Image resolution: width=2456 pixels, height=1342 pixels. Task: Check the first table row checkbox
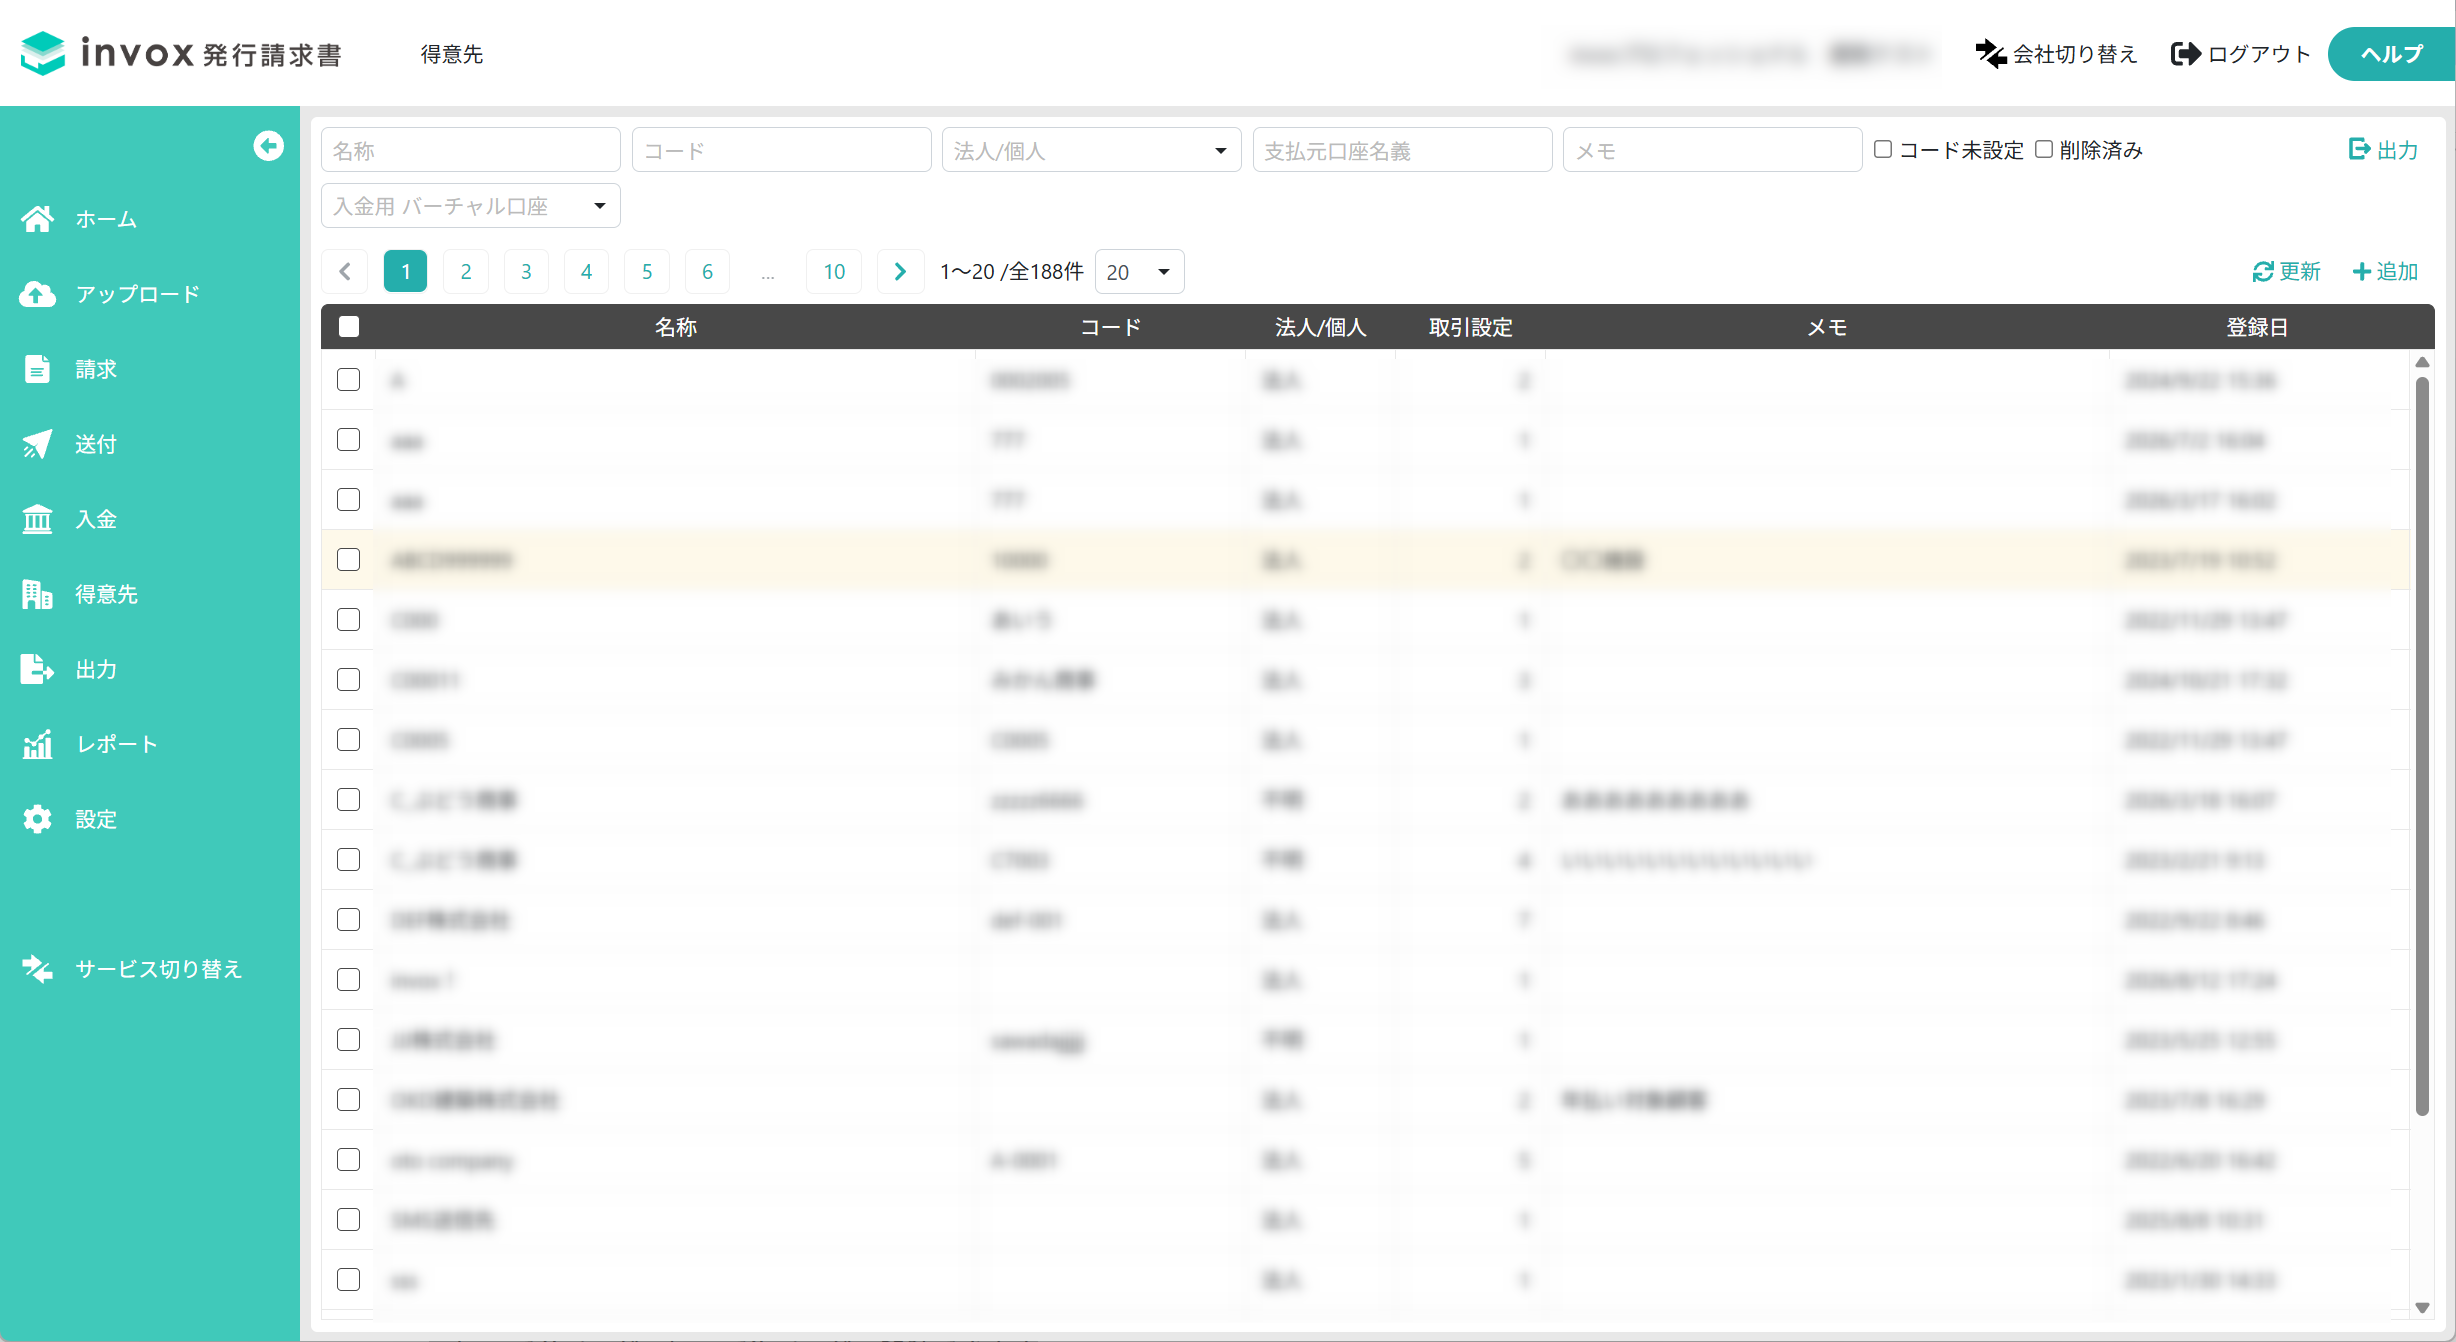(x=349, y=380)
